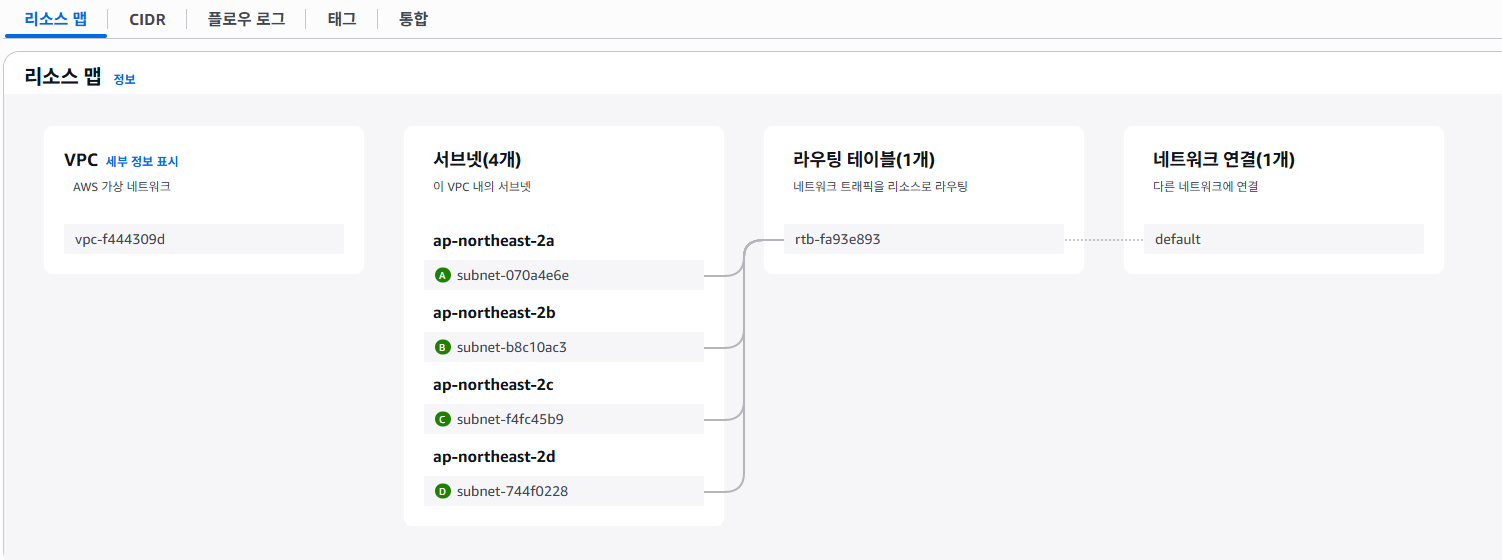Click the 서브넷(4개) panel heading
The height and width of the screenshot is (560, 1502).
point(477,159)
